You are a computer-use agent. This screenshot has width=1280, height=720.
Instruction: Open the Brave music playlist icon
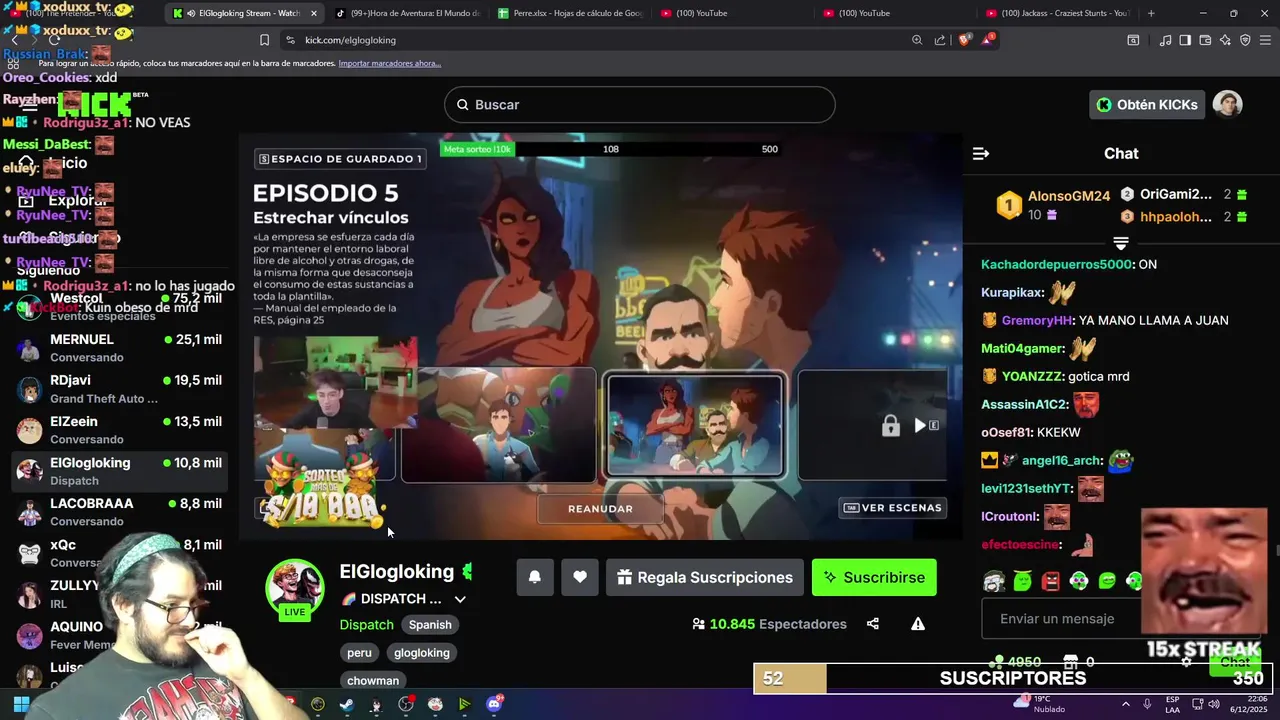click(1166, 40)
